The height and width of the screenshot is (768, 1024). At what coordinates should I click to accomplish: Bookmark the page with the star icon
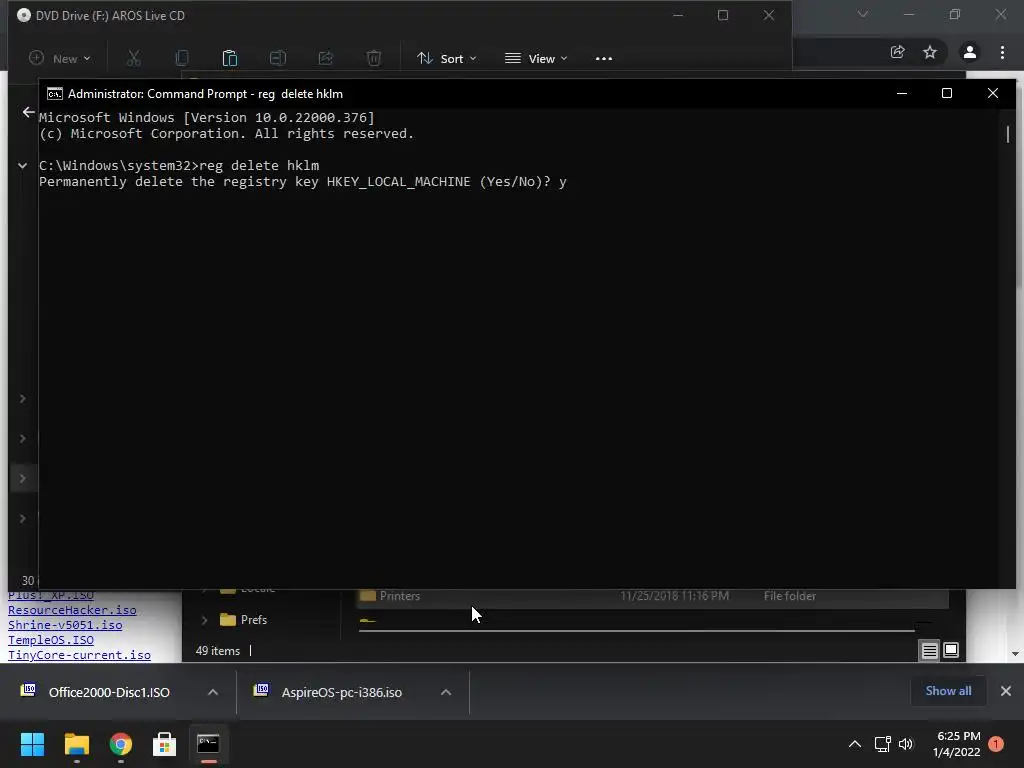[x=930, y=52]
